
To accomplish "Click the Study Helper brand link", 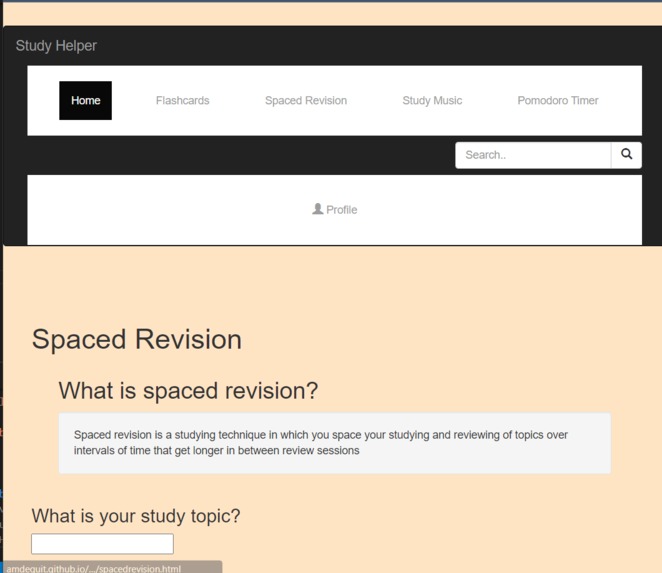I will click(x=56, y=46).
